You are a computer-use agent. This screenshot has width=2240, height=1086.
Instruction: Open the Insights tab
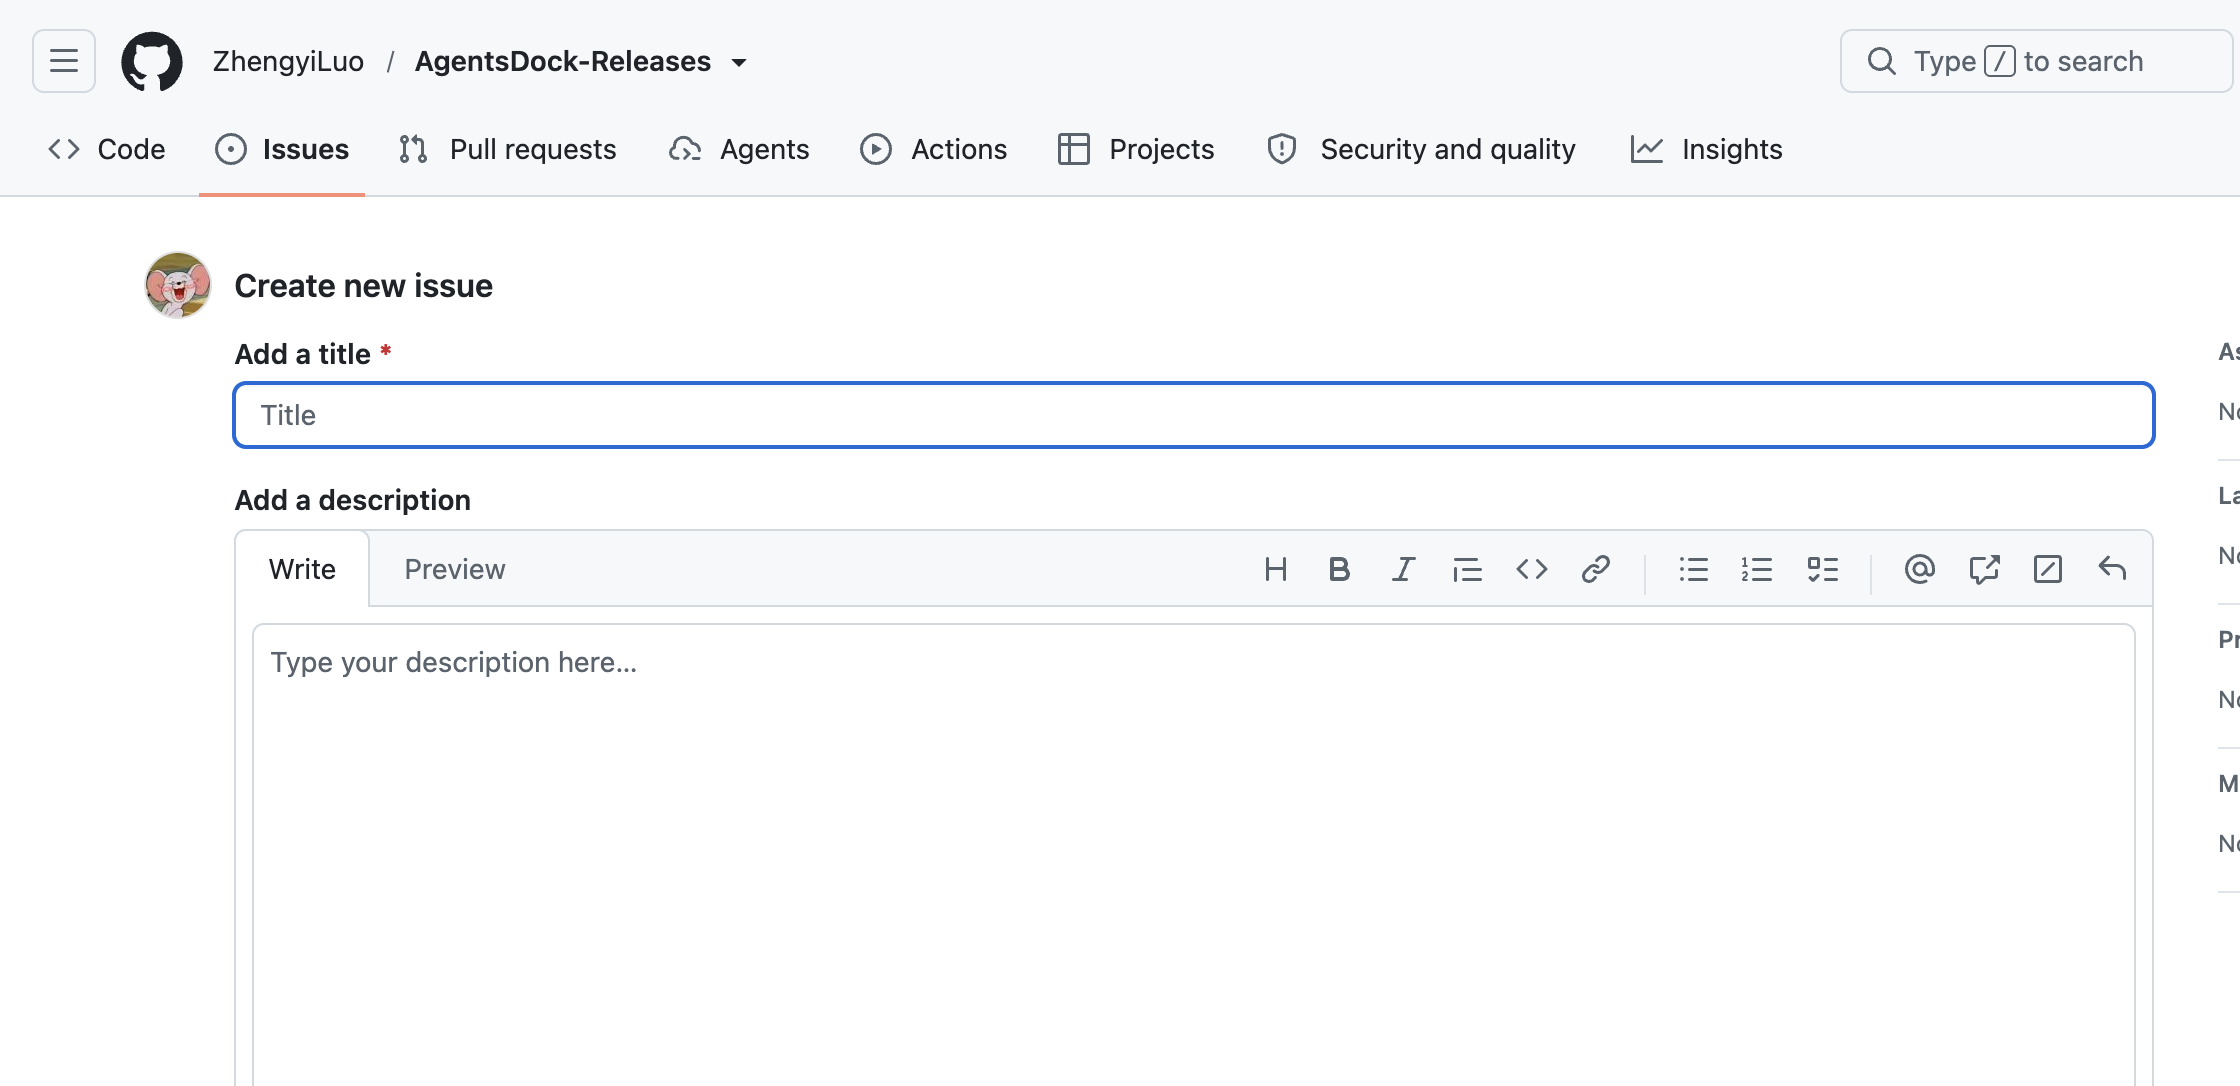1706,149
